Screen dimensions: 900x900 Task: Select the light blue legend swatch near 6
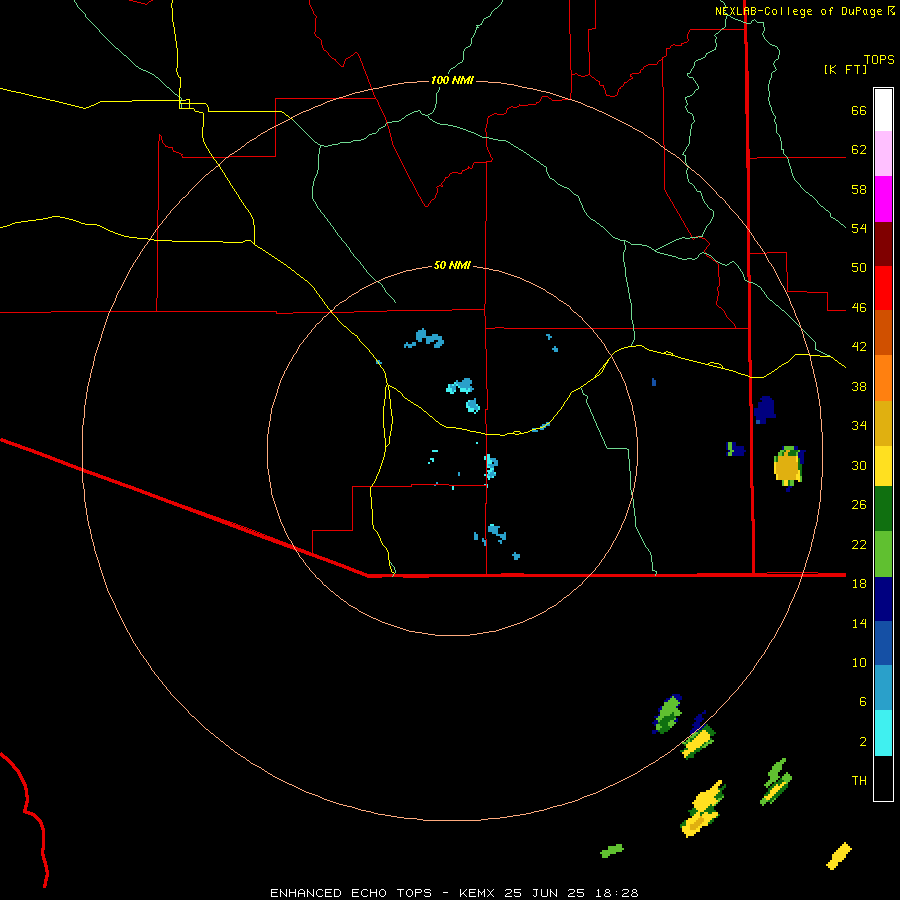[883, 688]
